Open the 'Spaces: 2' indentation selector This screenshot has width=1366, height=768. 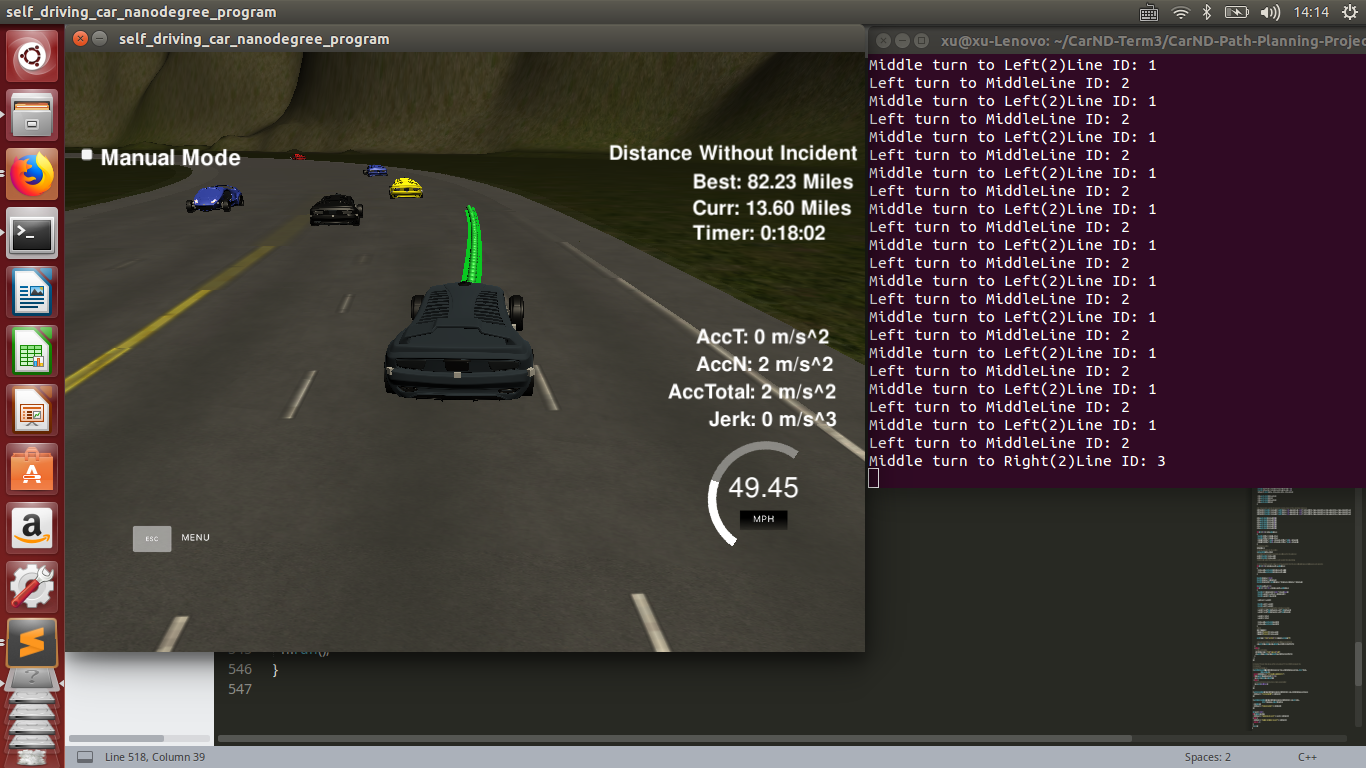click(x=1208, y=757)
